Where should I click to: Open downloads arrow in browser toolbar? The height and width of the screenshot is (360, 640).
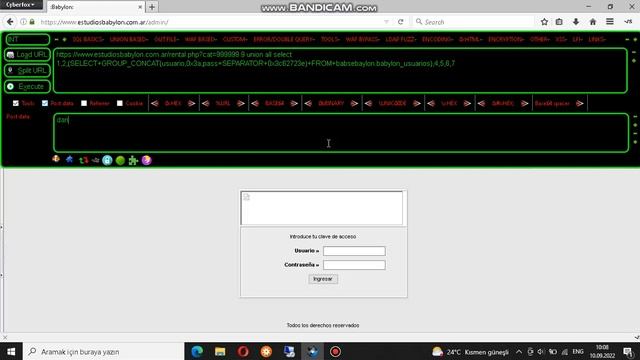tap(576, 22)
